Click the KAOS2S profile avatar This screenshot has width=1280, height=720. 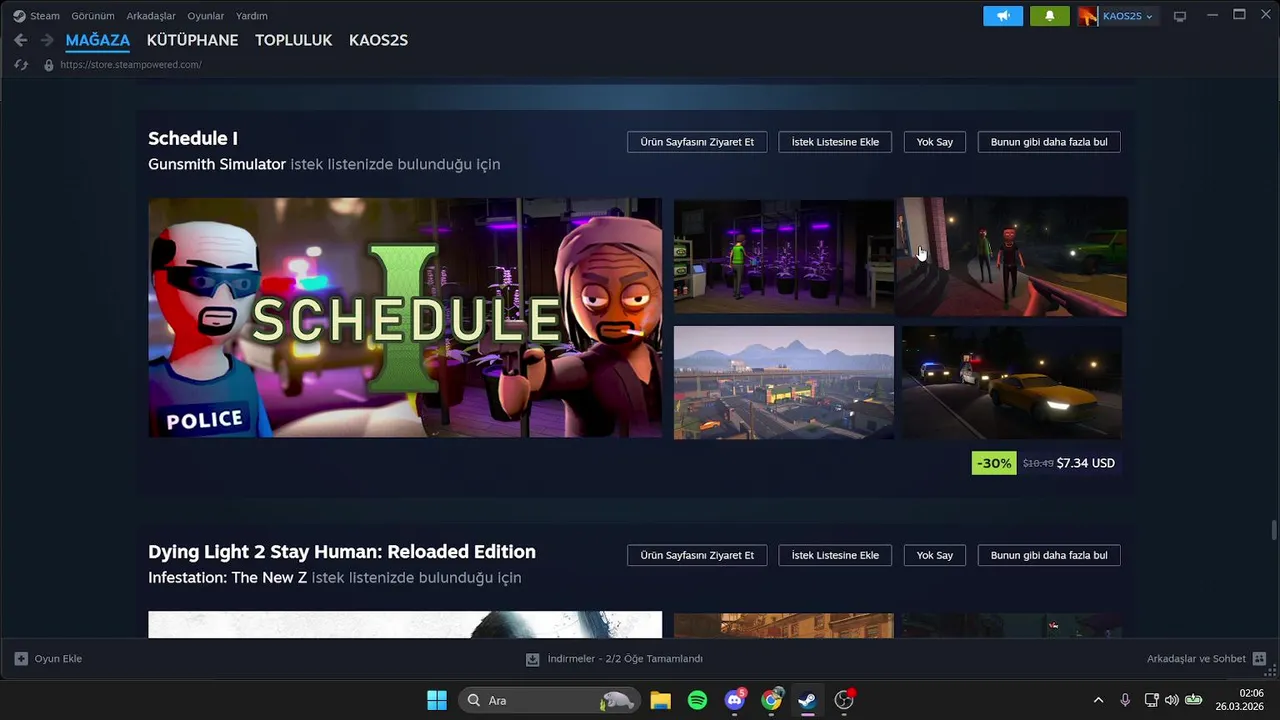pyautogui.click(x=1088, y=16)
